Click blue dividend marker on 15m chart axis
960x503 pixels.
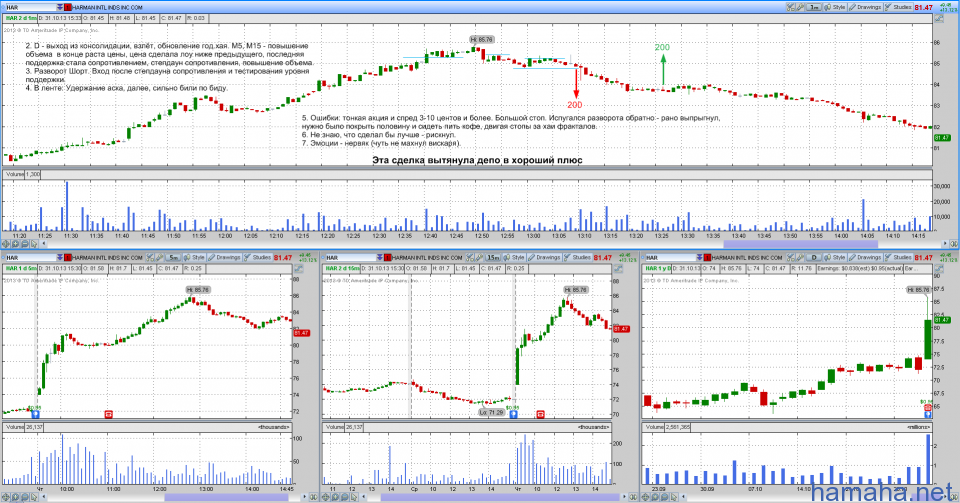coord(513,414)
